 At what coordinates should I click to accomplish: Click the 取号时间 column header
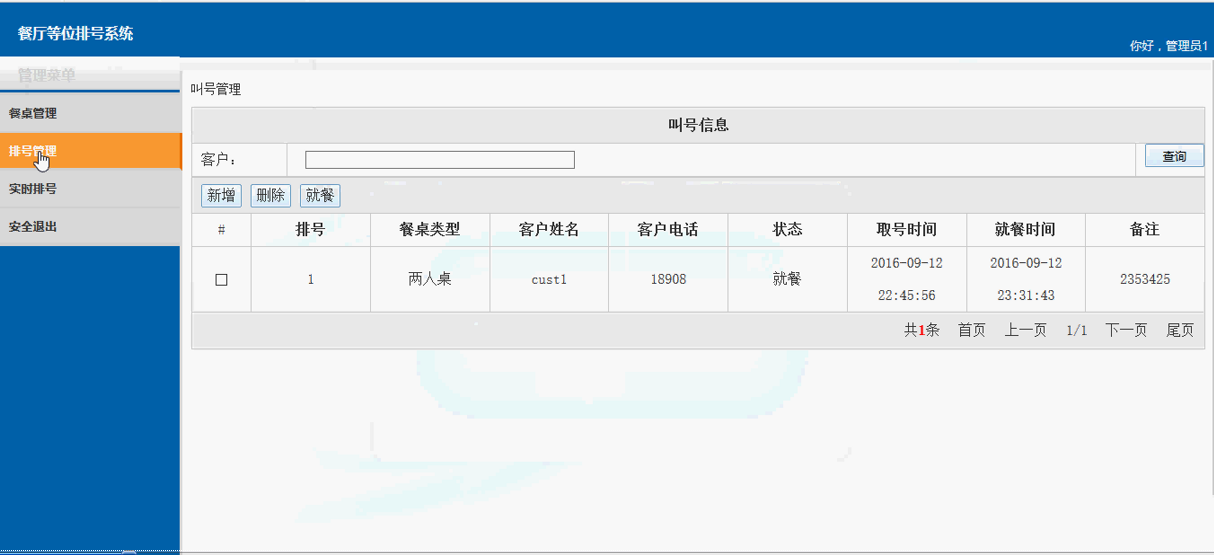pyautogui.click(x=907, y=229)
